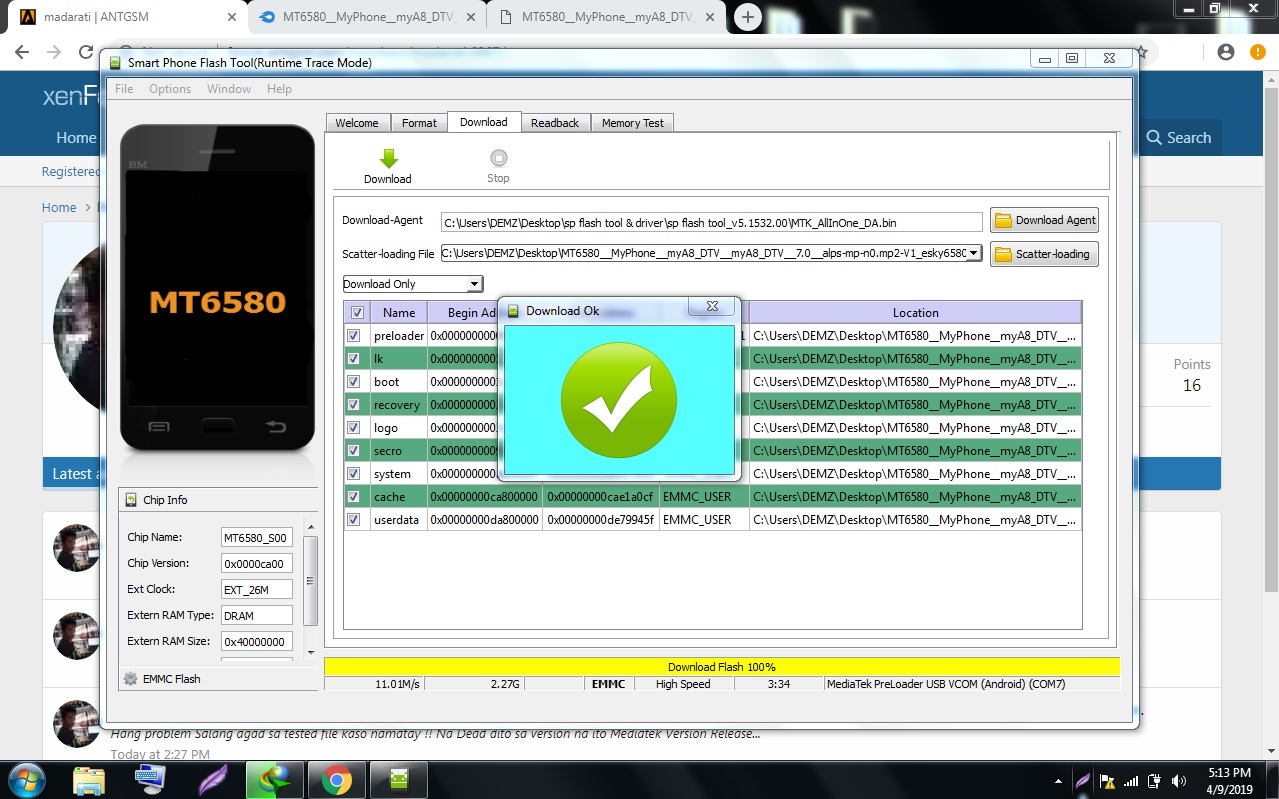Uncheck the lk partition checkbox

click(353, 359)
